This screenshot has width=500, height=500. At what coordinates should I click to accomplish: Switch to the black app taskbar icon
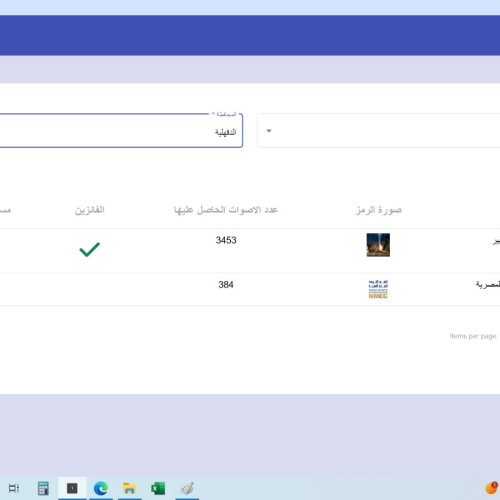pyautogui.click(x=72, y=488)
